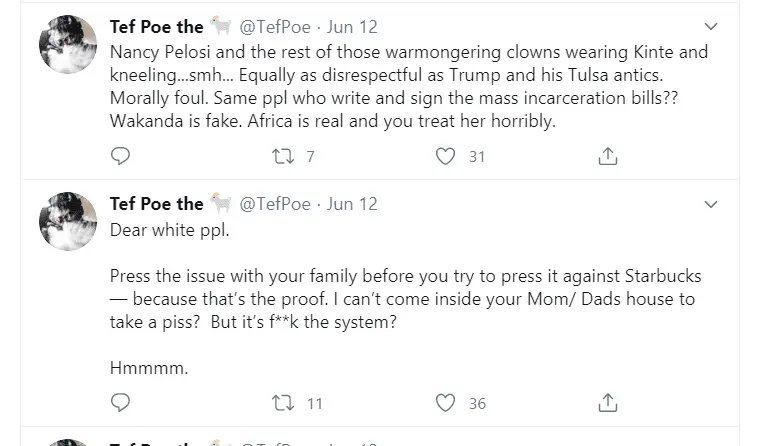Open Jun 12 timestamp on the second tweet
This screenshot has width=764, height=446.
352,204
